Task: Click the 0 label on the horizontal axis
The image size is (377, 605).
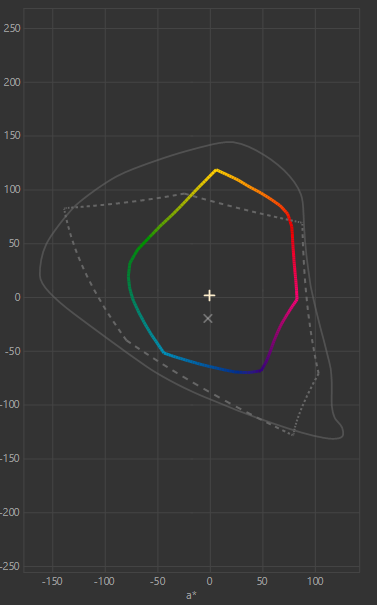Action: (210, 581)
